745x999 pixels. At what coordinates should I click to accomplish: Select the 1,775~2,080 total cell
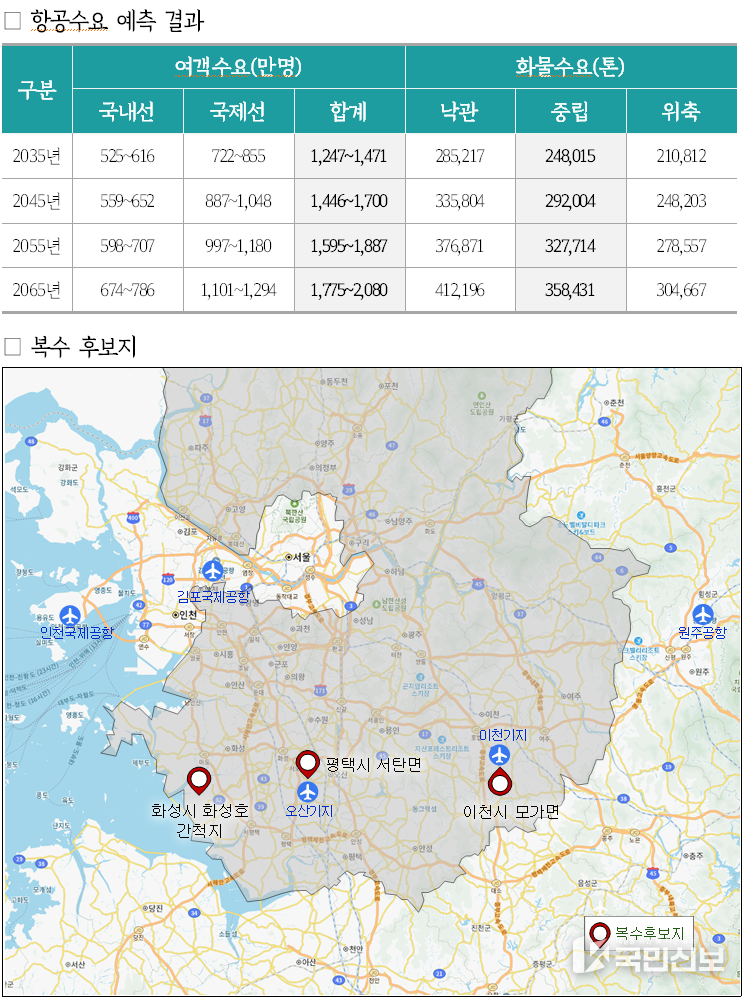point(349,290)
